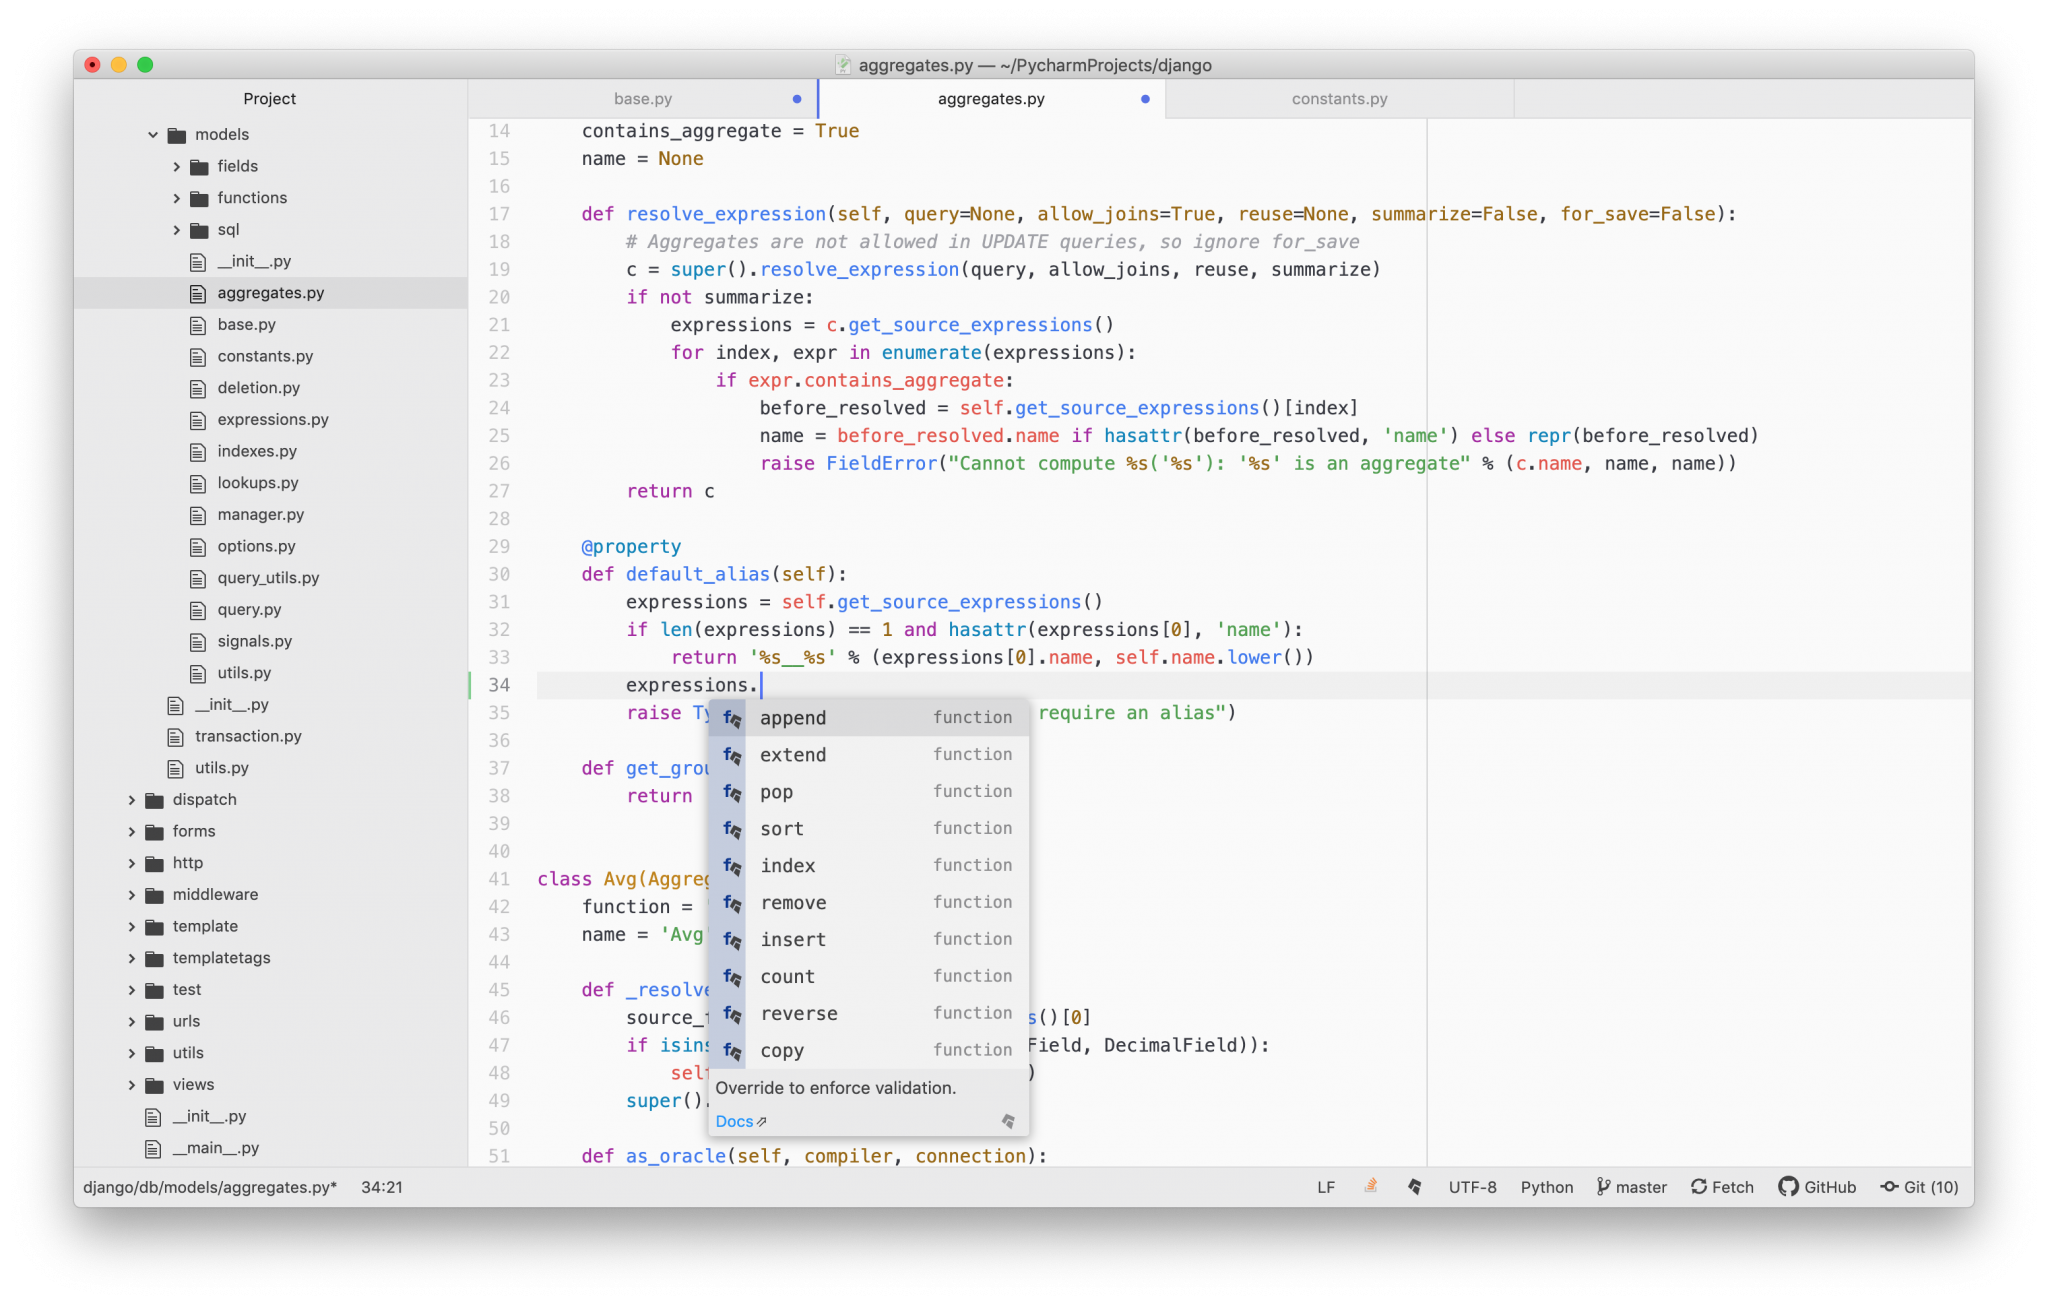Expand the middleware folder
The width and height of the screenshot is (2048, 1305).
tap(132, 894)
